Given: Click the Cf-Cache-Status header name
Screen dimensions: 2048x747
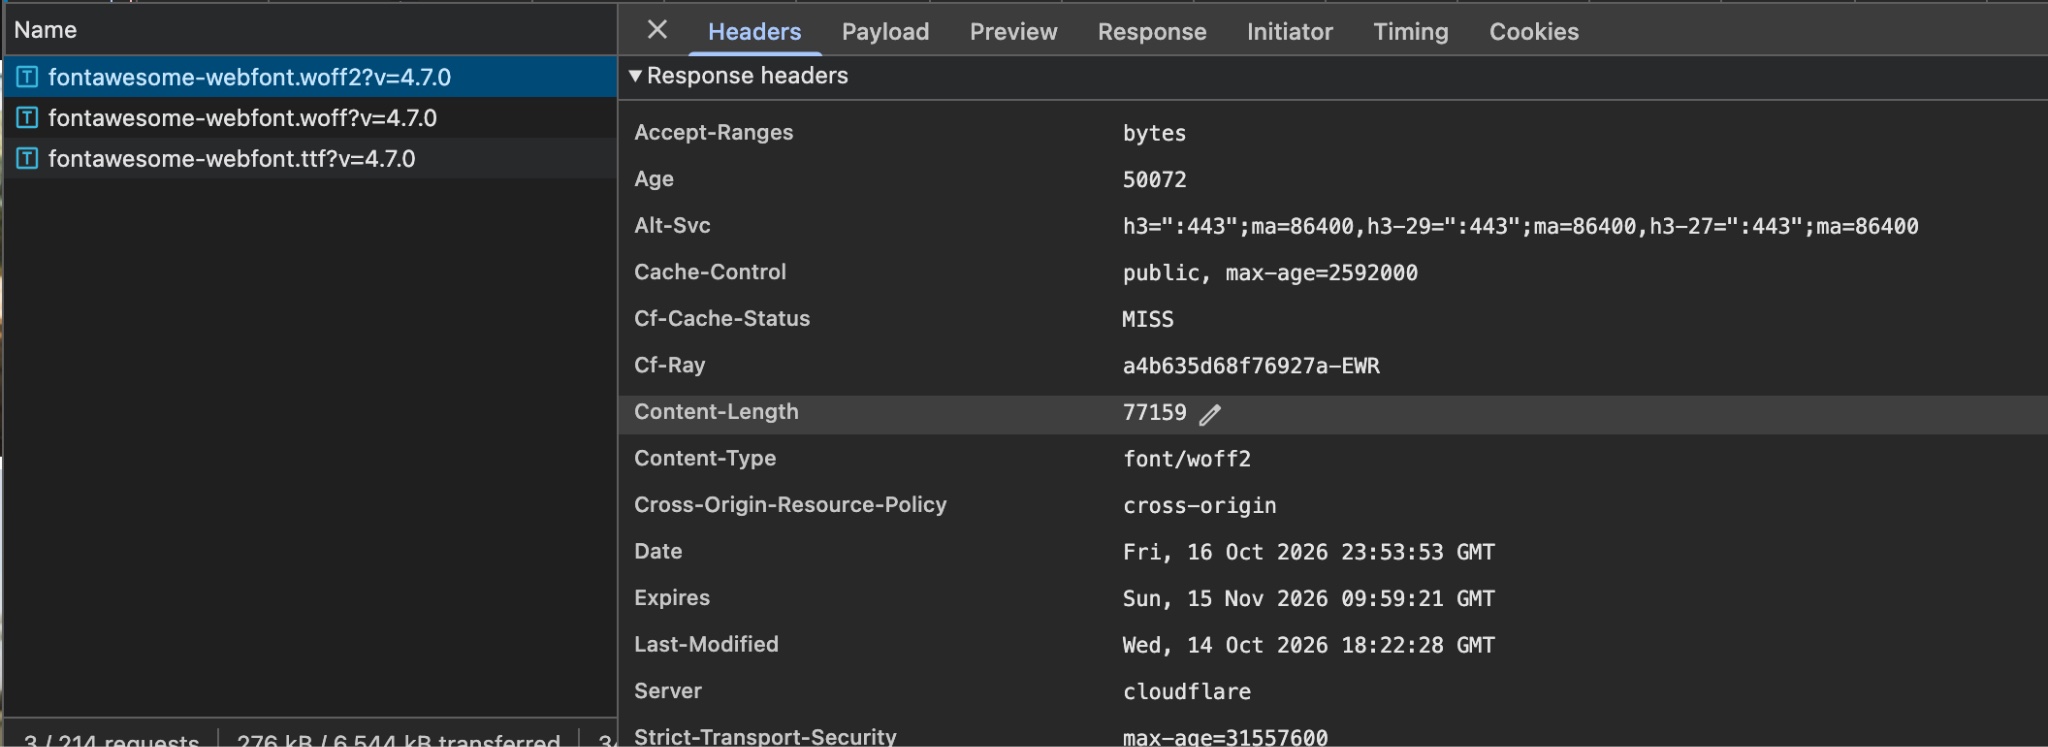Looking at the screenshot, I should click(x=722, y=318).
